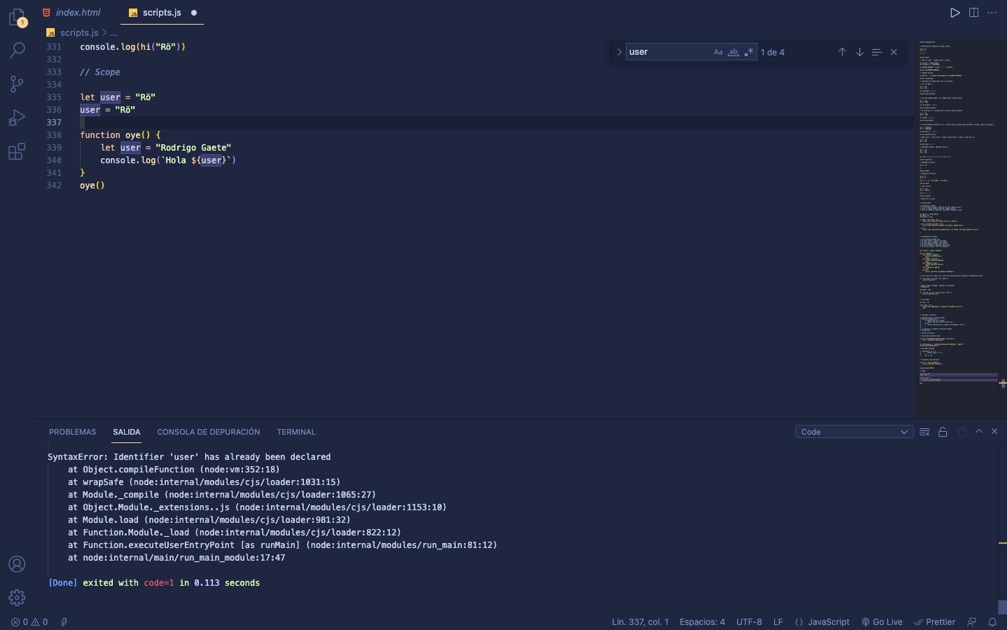Open the CONSOLA DE DEPURACIÓN tab
This screenshot has width=1007, height=630.
point(209,432)
